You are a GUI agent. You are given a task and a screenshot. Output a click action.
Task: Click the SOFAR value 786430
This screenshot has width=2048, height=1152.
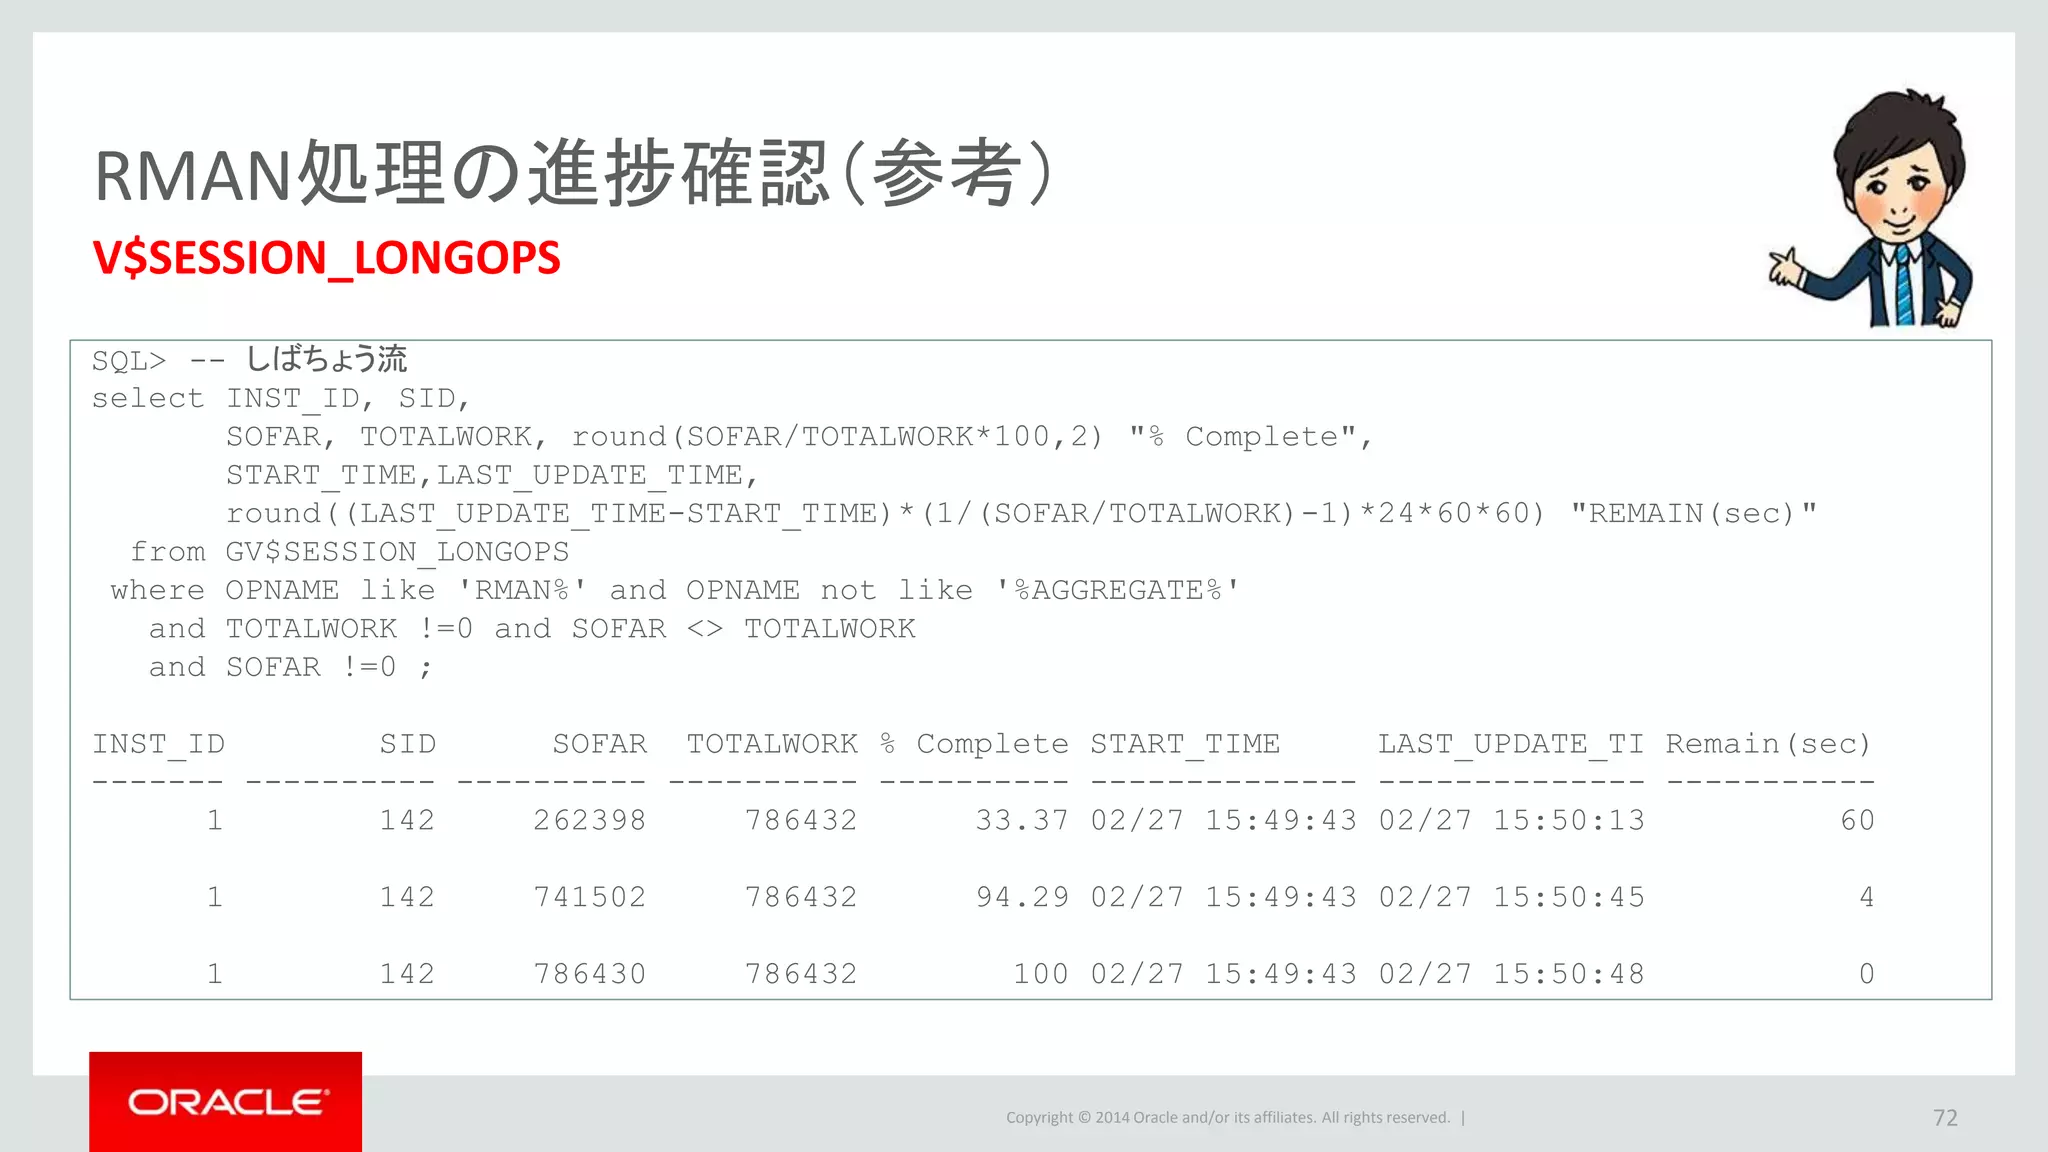[x=589, y=974]
